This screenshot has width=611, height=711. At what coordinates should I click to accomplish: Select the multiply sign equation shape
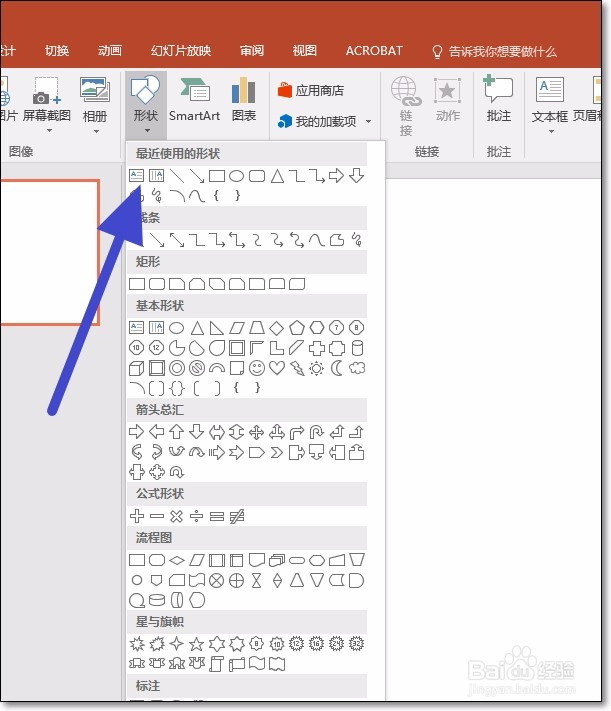point(176,516)
